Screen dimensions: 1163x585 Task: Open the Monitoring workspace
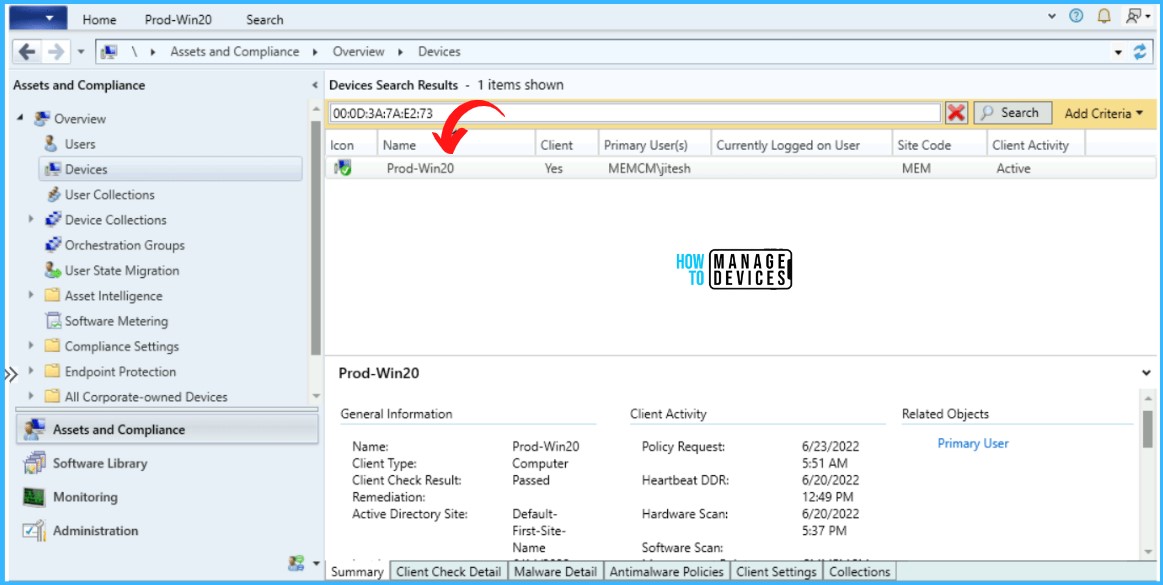167,497
